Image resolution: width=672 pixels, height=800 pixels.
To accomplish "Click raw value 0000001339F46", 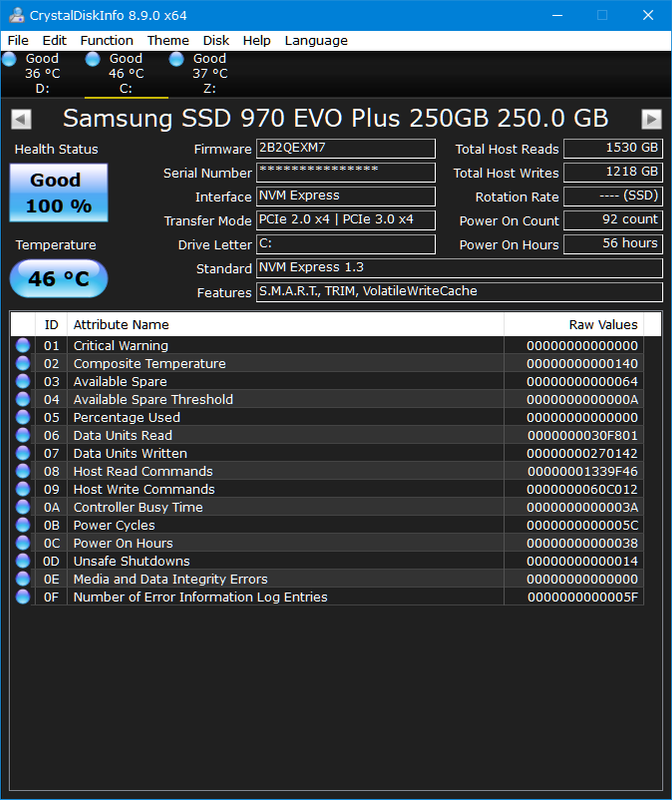I will tap(582, 471).
